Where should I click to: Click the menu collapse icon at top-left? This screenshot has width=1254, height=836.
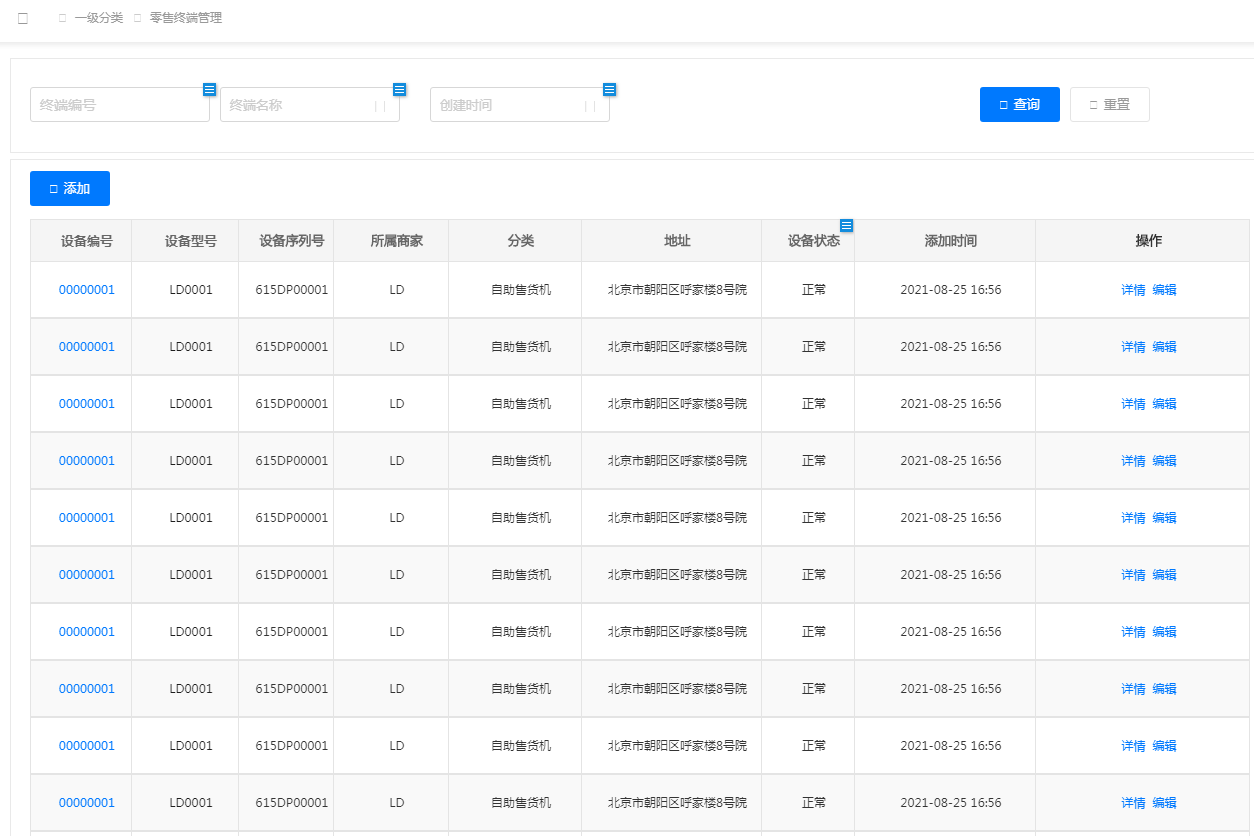23,18
